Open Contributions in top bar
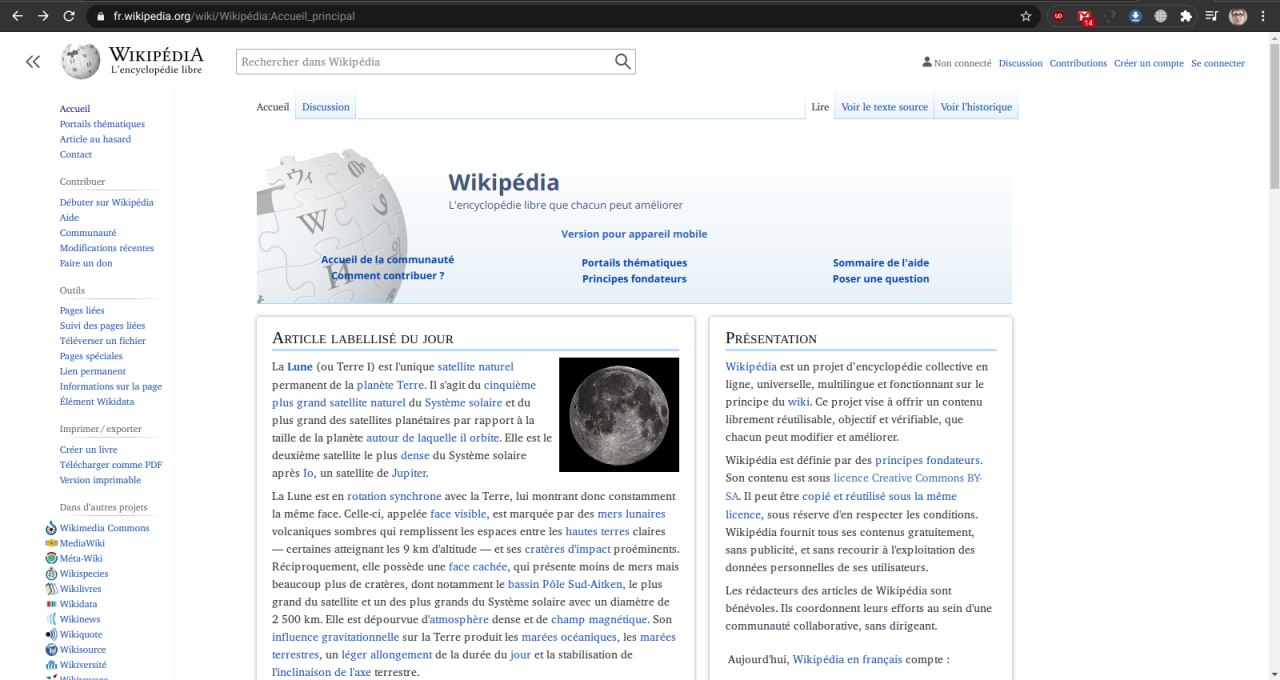The height and width of the screenshot is (680, 1280). click(1078, 63)
